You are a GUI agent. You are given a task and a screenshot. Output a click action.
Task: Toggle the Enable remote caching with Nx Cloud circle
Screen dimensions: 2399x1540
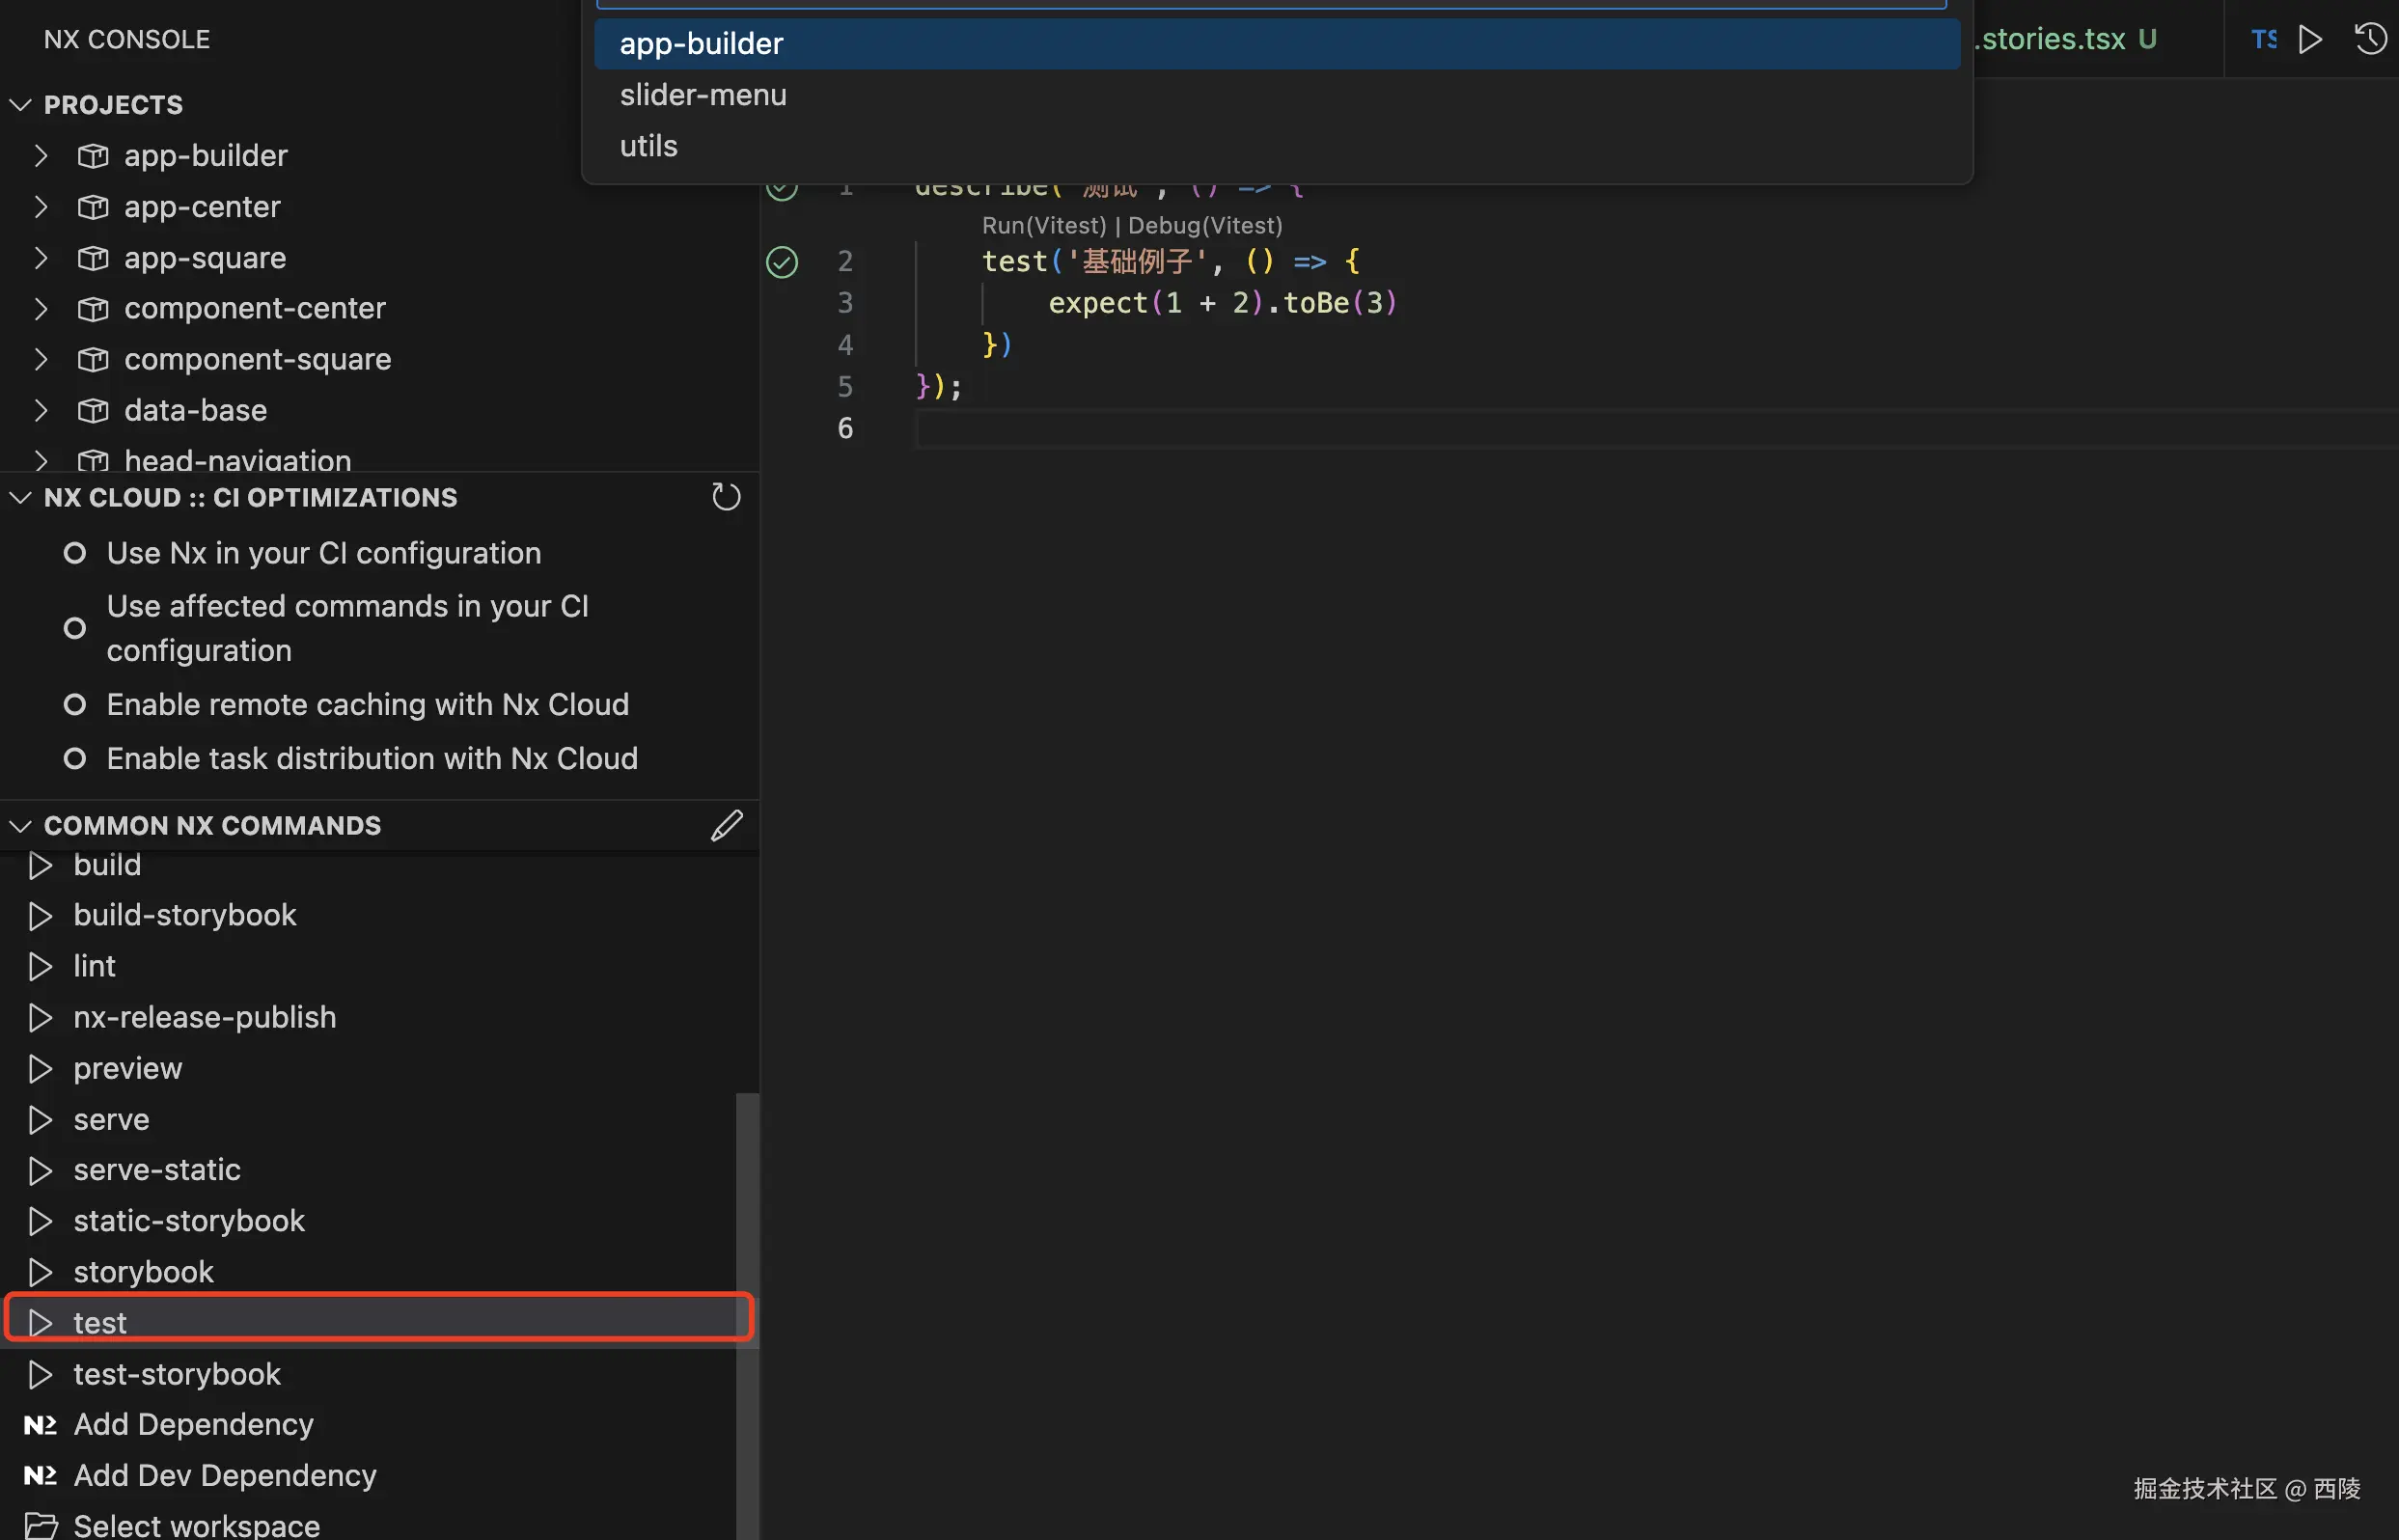75,705
